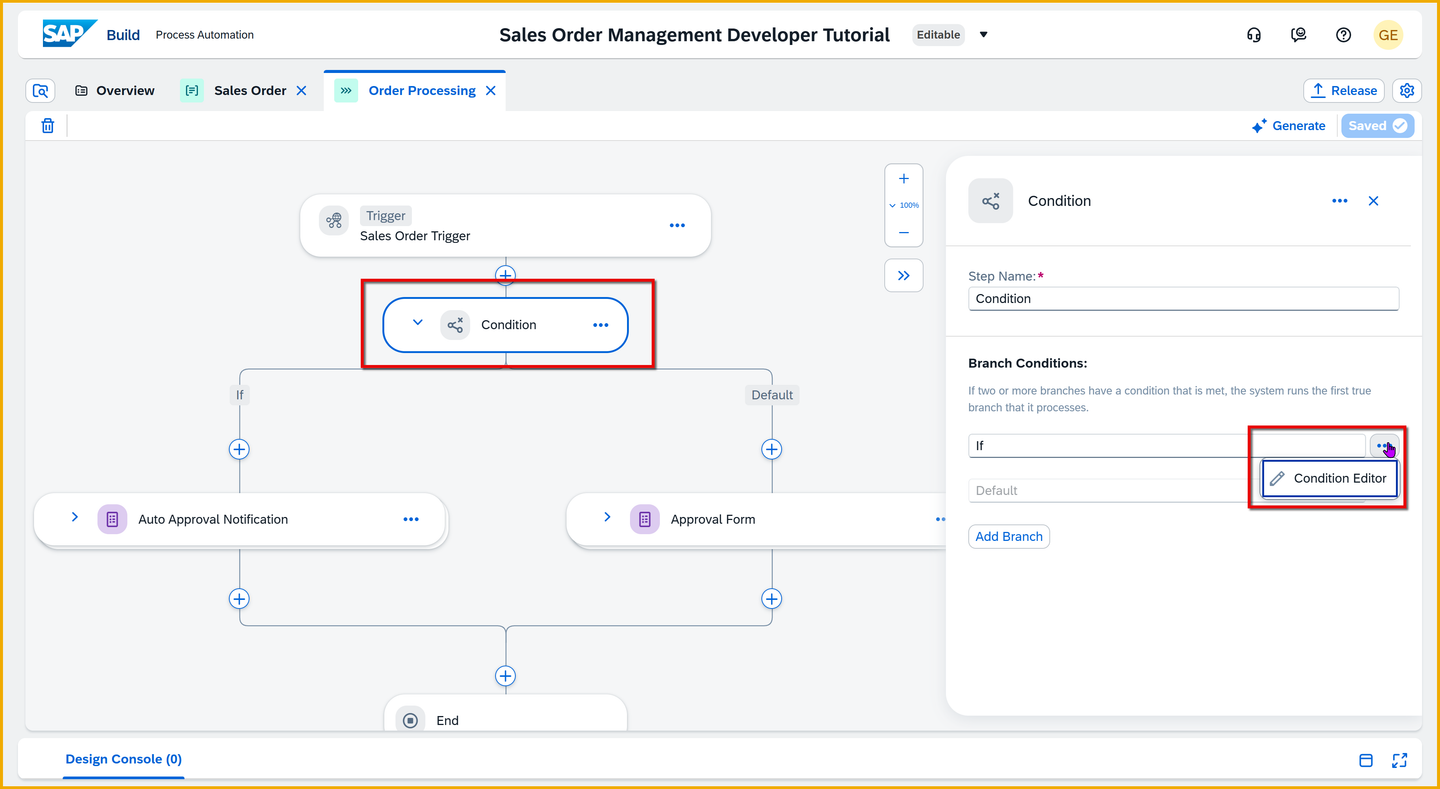Select the Order Processing tab
Viewport: 1440px width, 789px height.
coord(415,91)
